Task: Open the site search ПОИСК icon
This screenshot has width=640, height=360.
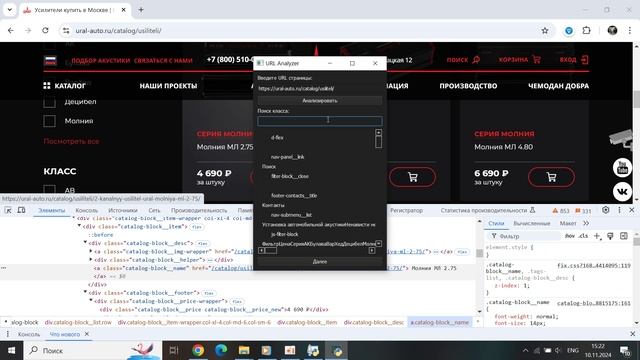Action: [476, 60]
